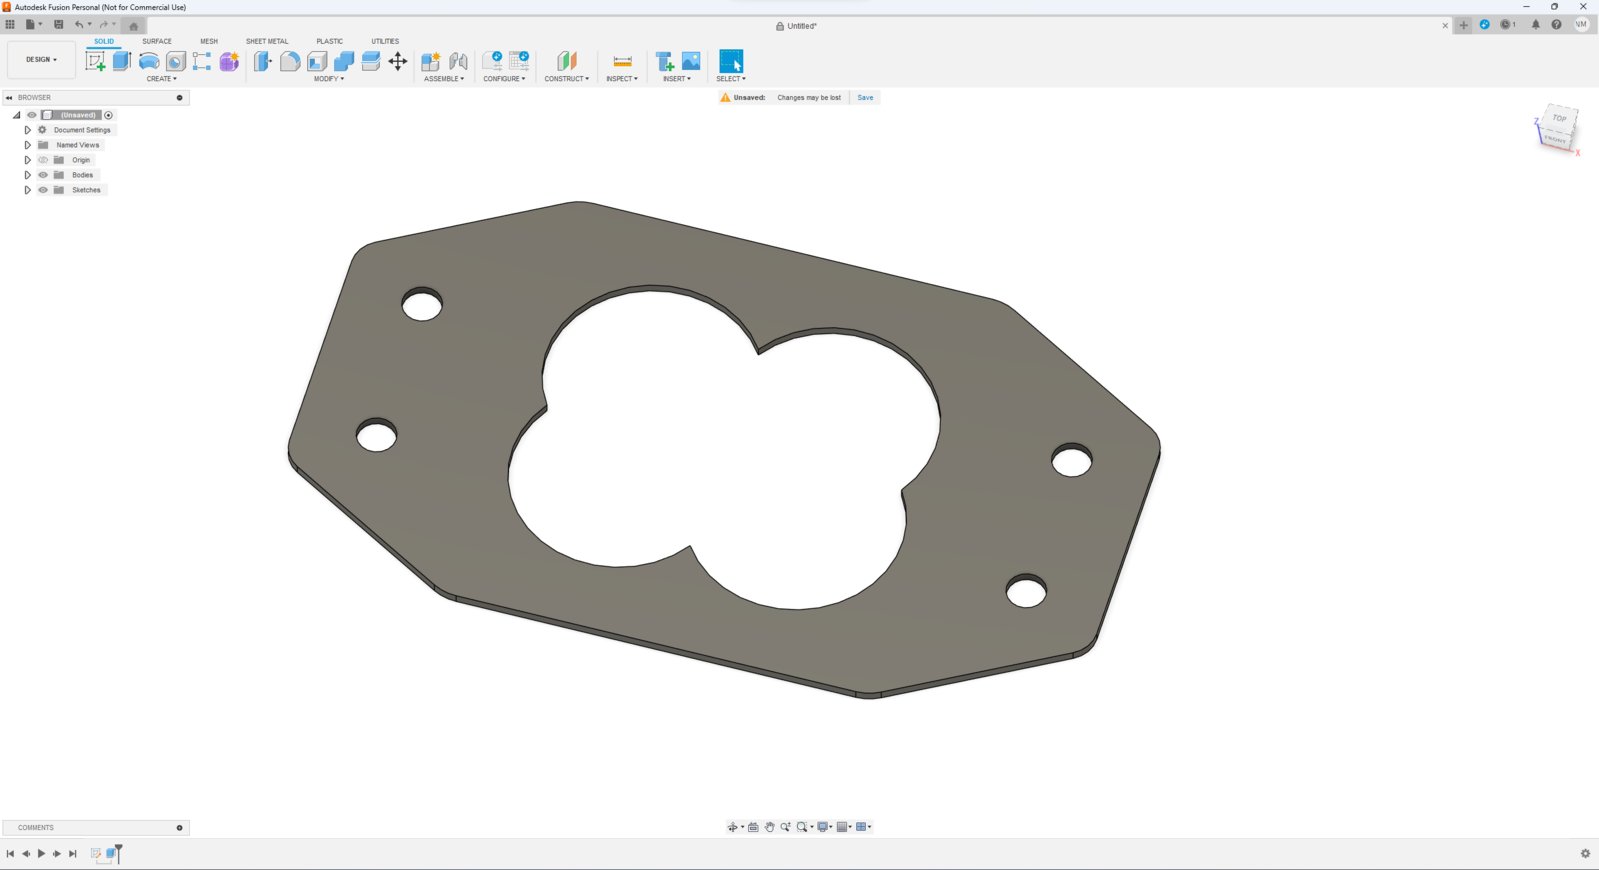
Task: Open the CONFIGURE dropdown menu
Action: click(x=504, y=79)
